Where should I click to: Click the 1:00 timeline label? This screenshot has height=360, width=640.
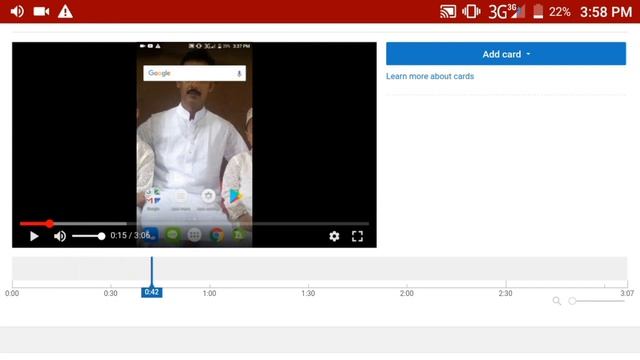coord(209,293)
